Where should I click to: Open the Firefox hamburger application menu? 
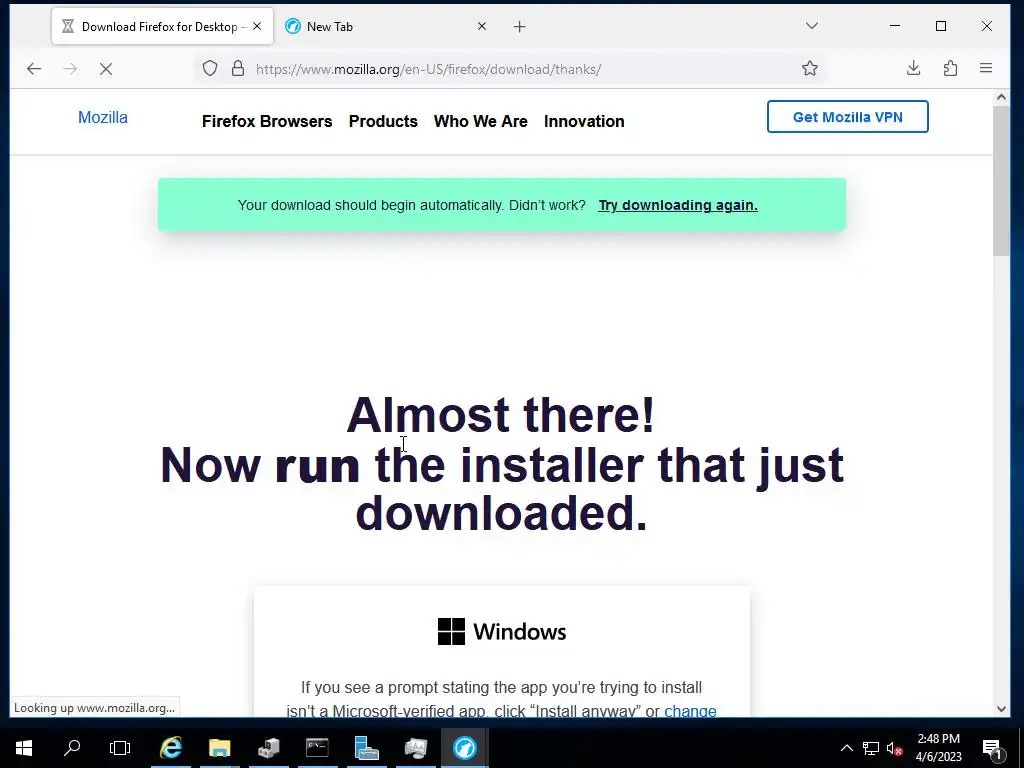pos(986,69)
